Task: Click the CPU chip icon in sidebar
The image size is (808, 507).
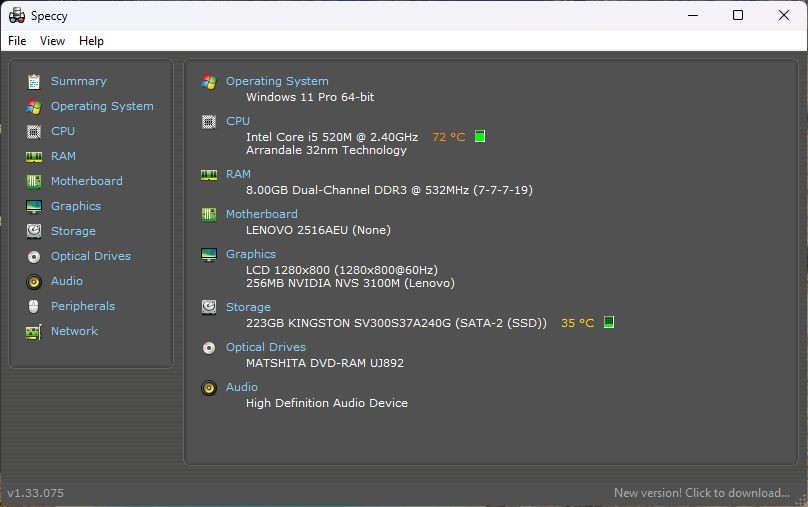Action: [x=34, y=131]
